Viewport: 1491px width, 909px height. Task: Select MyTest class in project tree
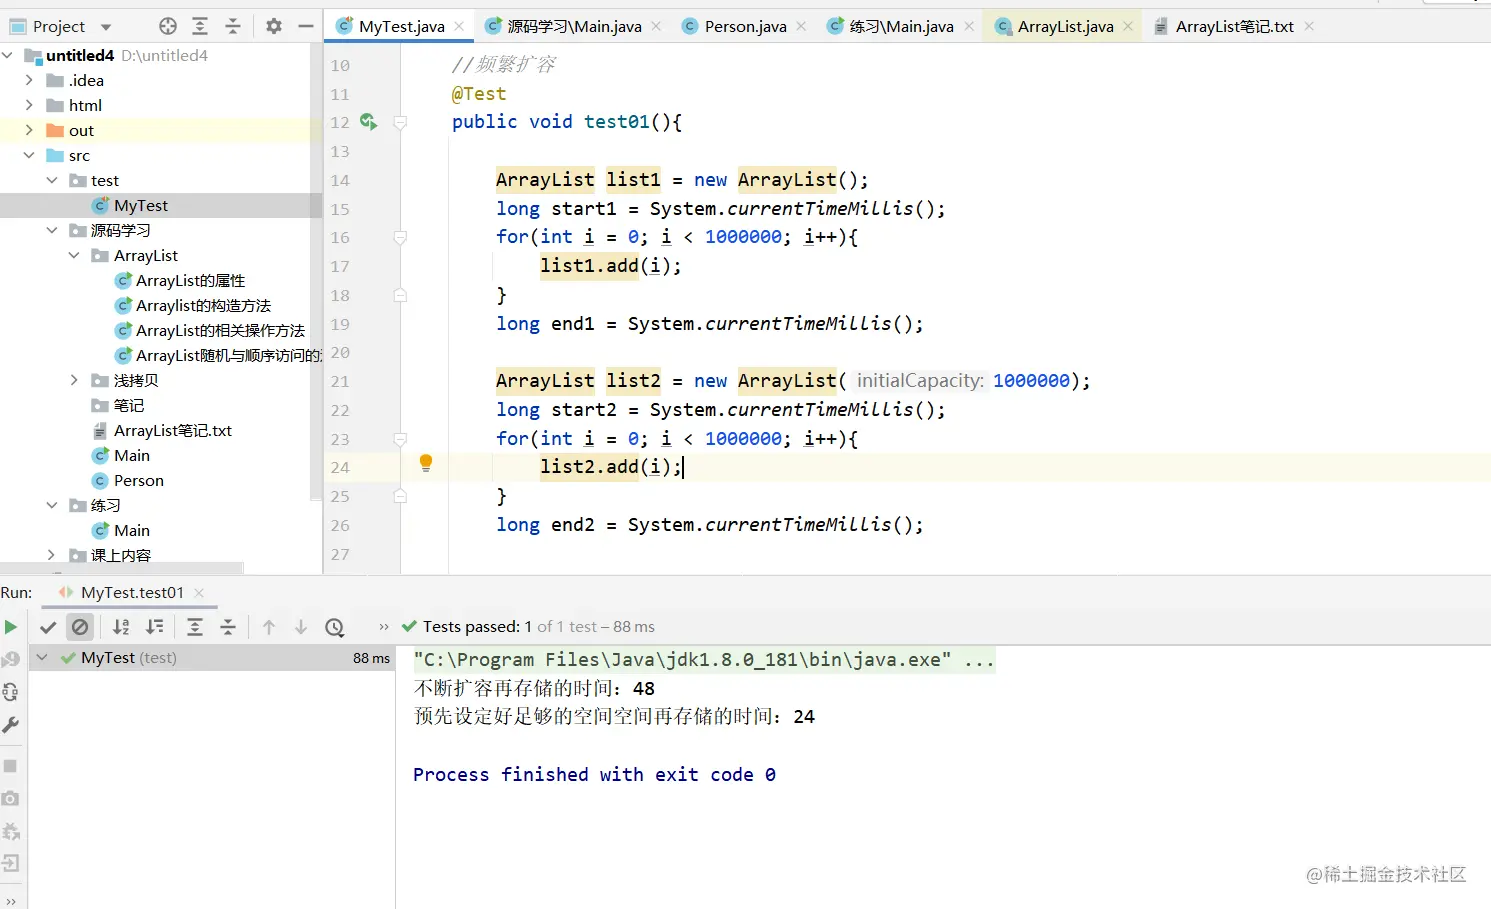[140, 205]
